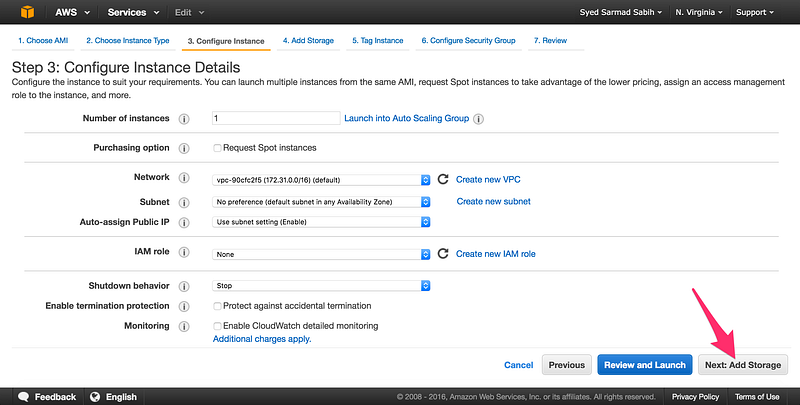Click Next: Add Storage button

[x=743, y=365]
